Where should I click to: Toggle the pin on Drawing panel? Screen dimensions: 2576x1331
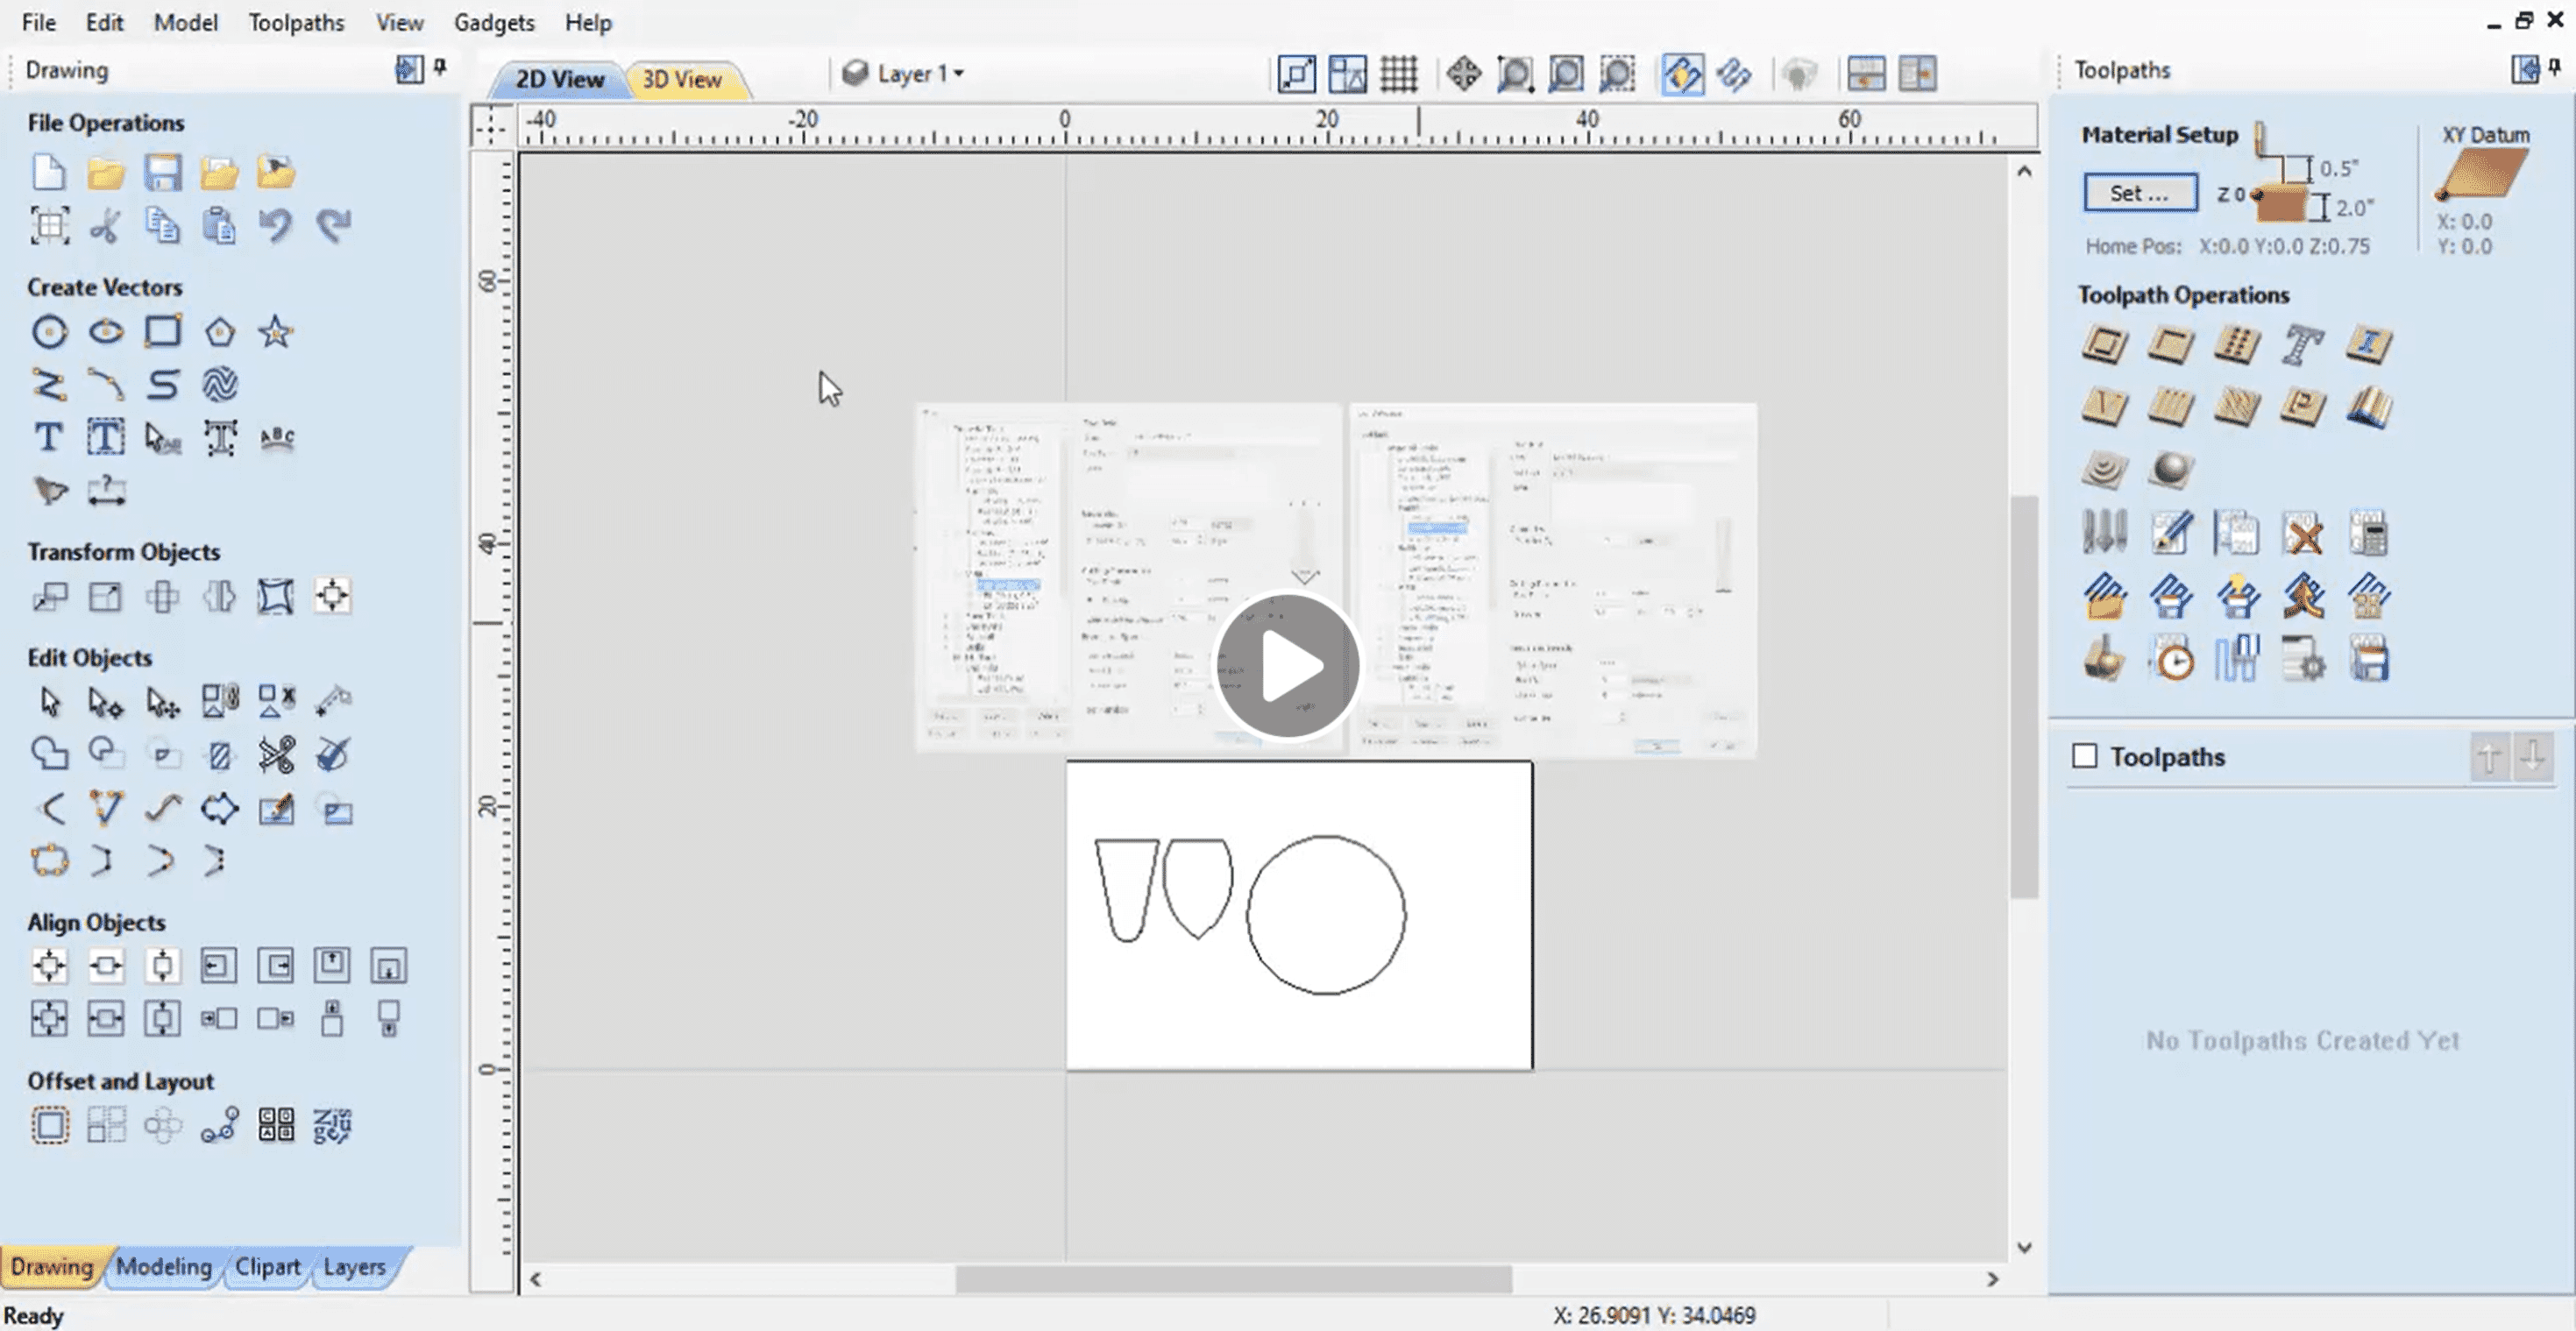point(440,68)
